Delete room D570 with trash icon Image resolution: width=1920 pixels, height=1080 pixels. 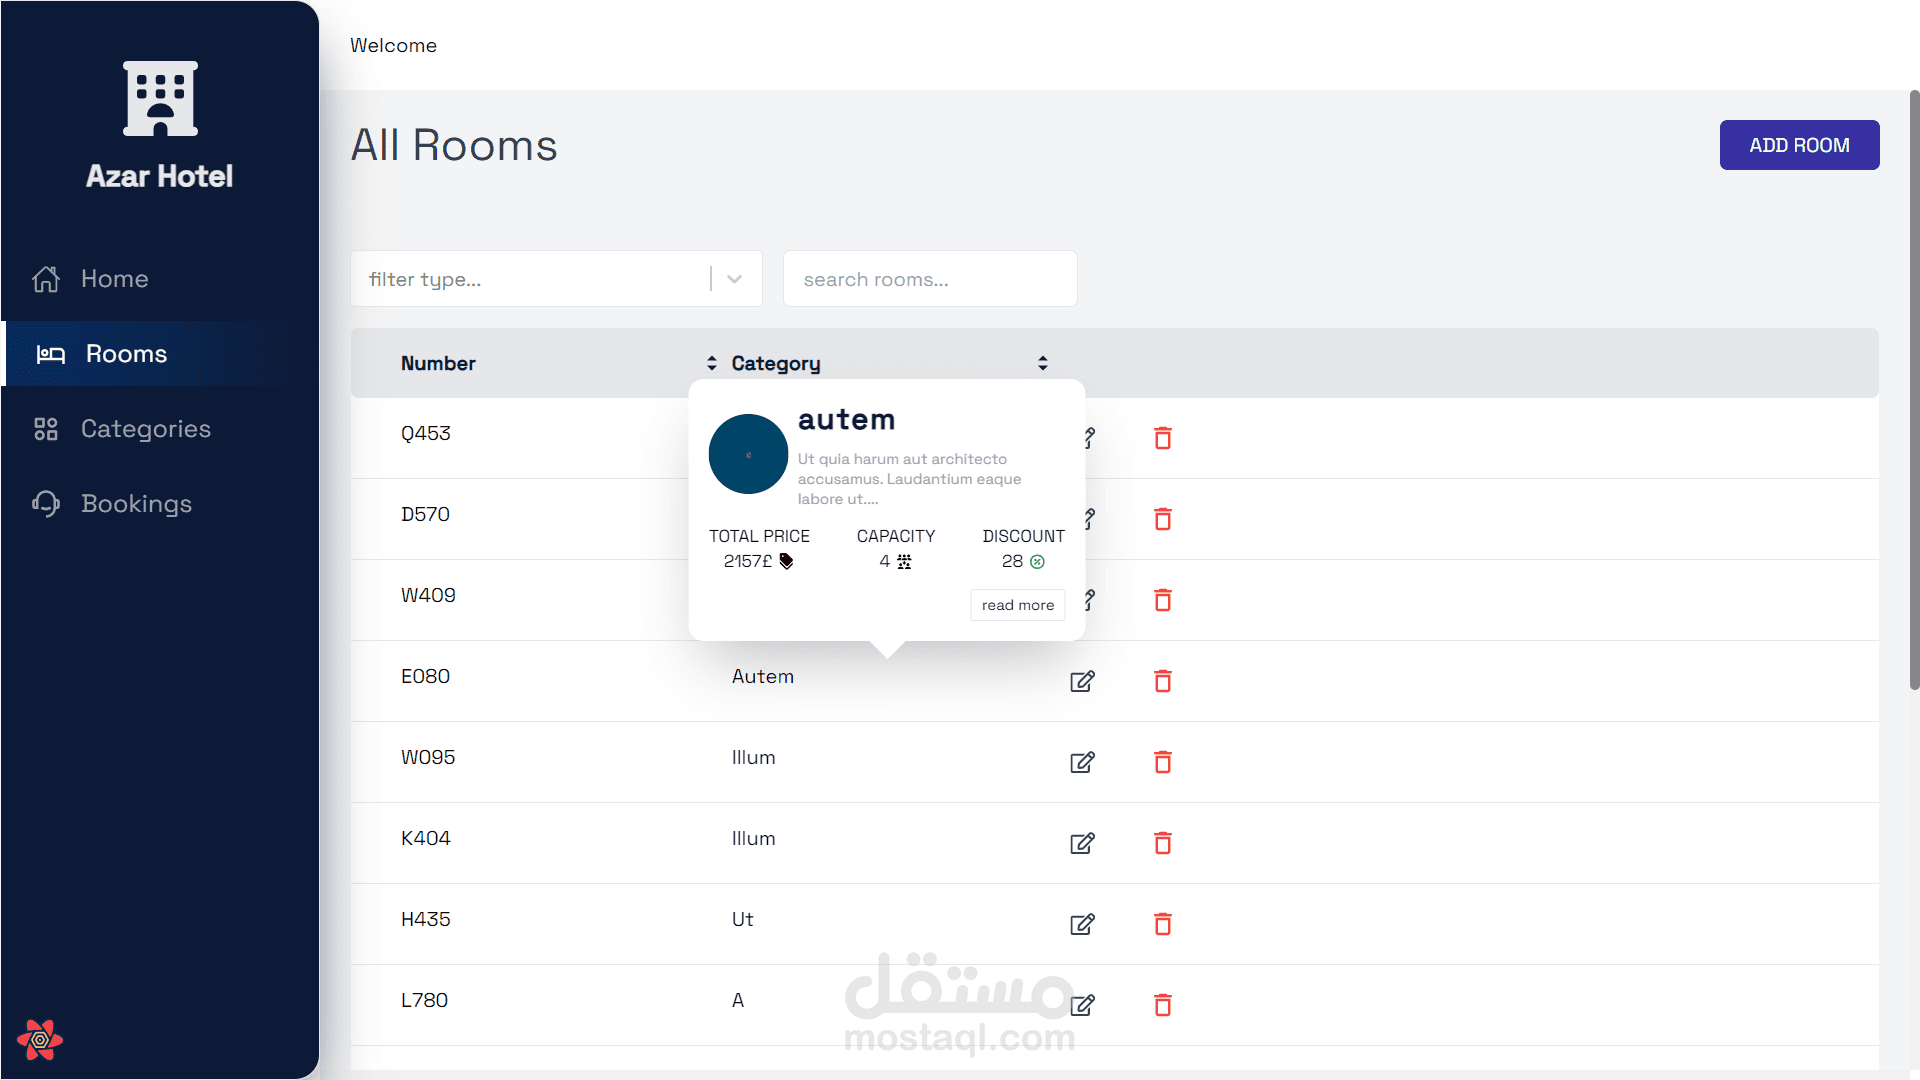click(x=1162, y=519)
